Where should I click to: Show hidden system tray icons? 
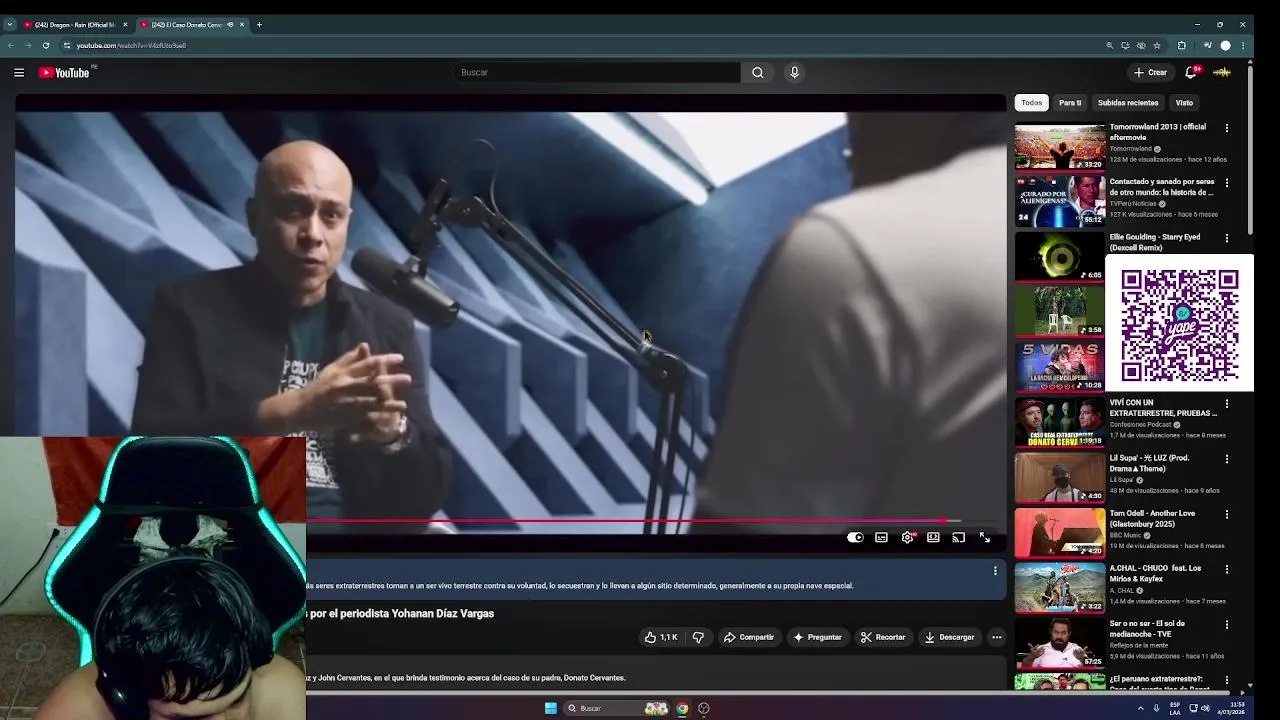[x=1140, y=708]
